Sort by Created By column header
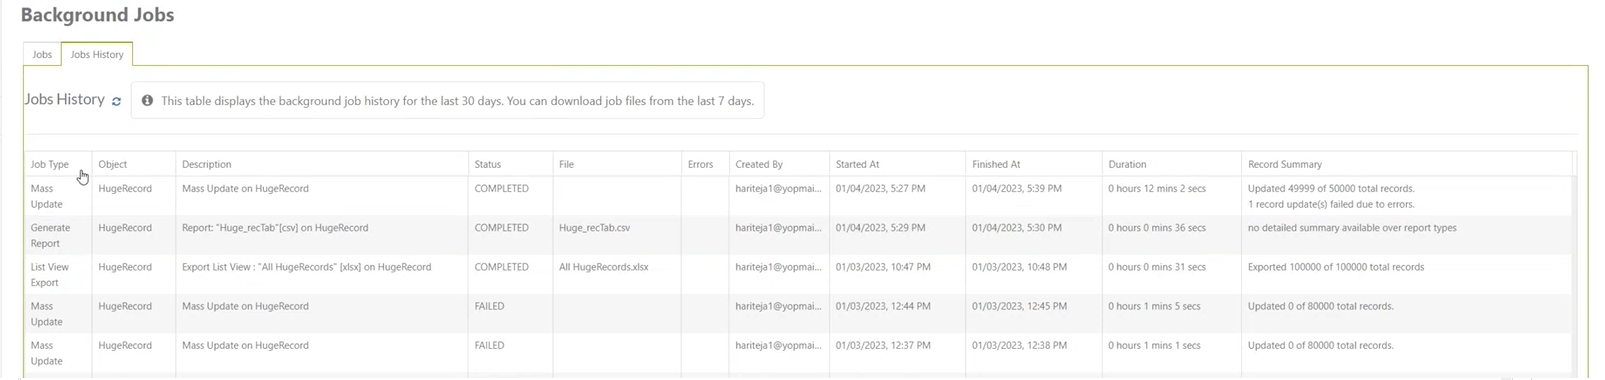1605x380 pixels. coord(759,164)
